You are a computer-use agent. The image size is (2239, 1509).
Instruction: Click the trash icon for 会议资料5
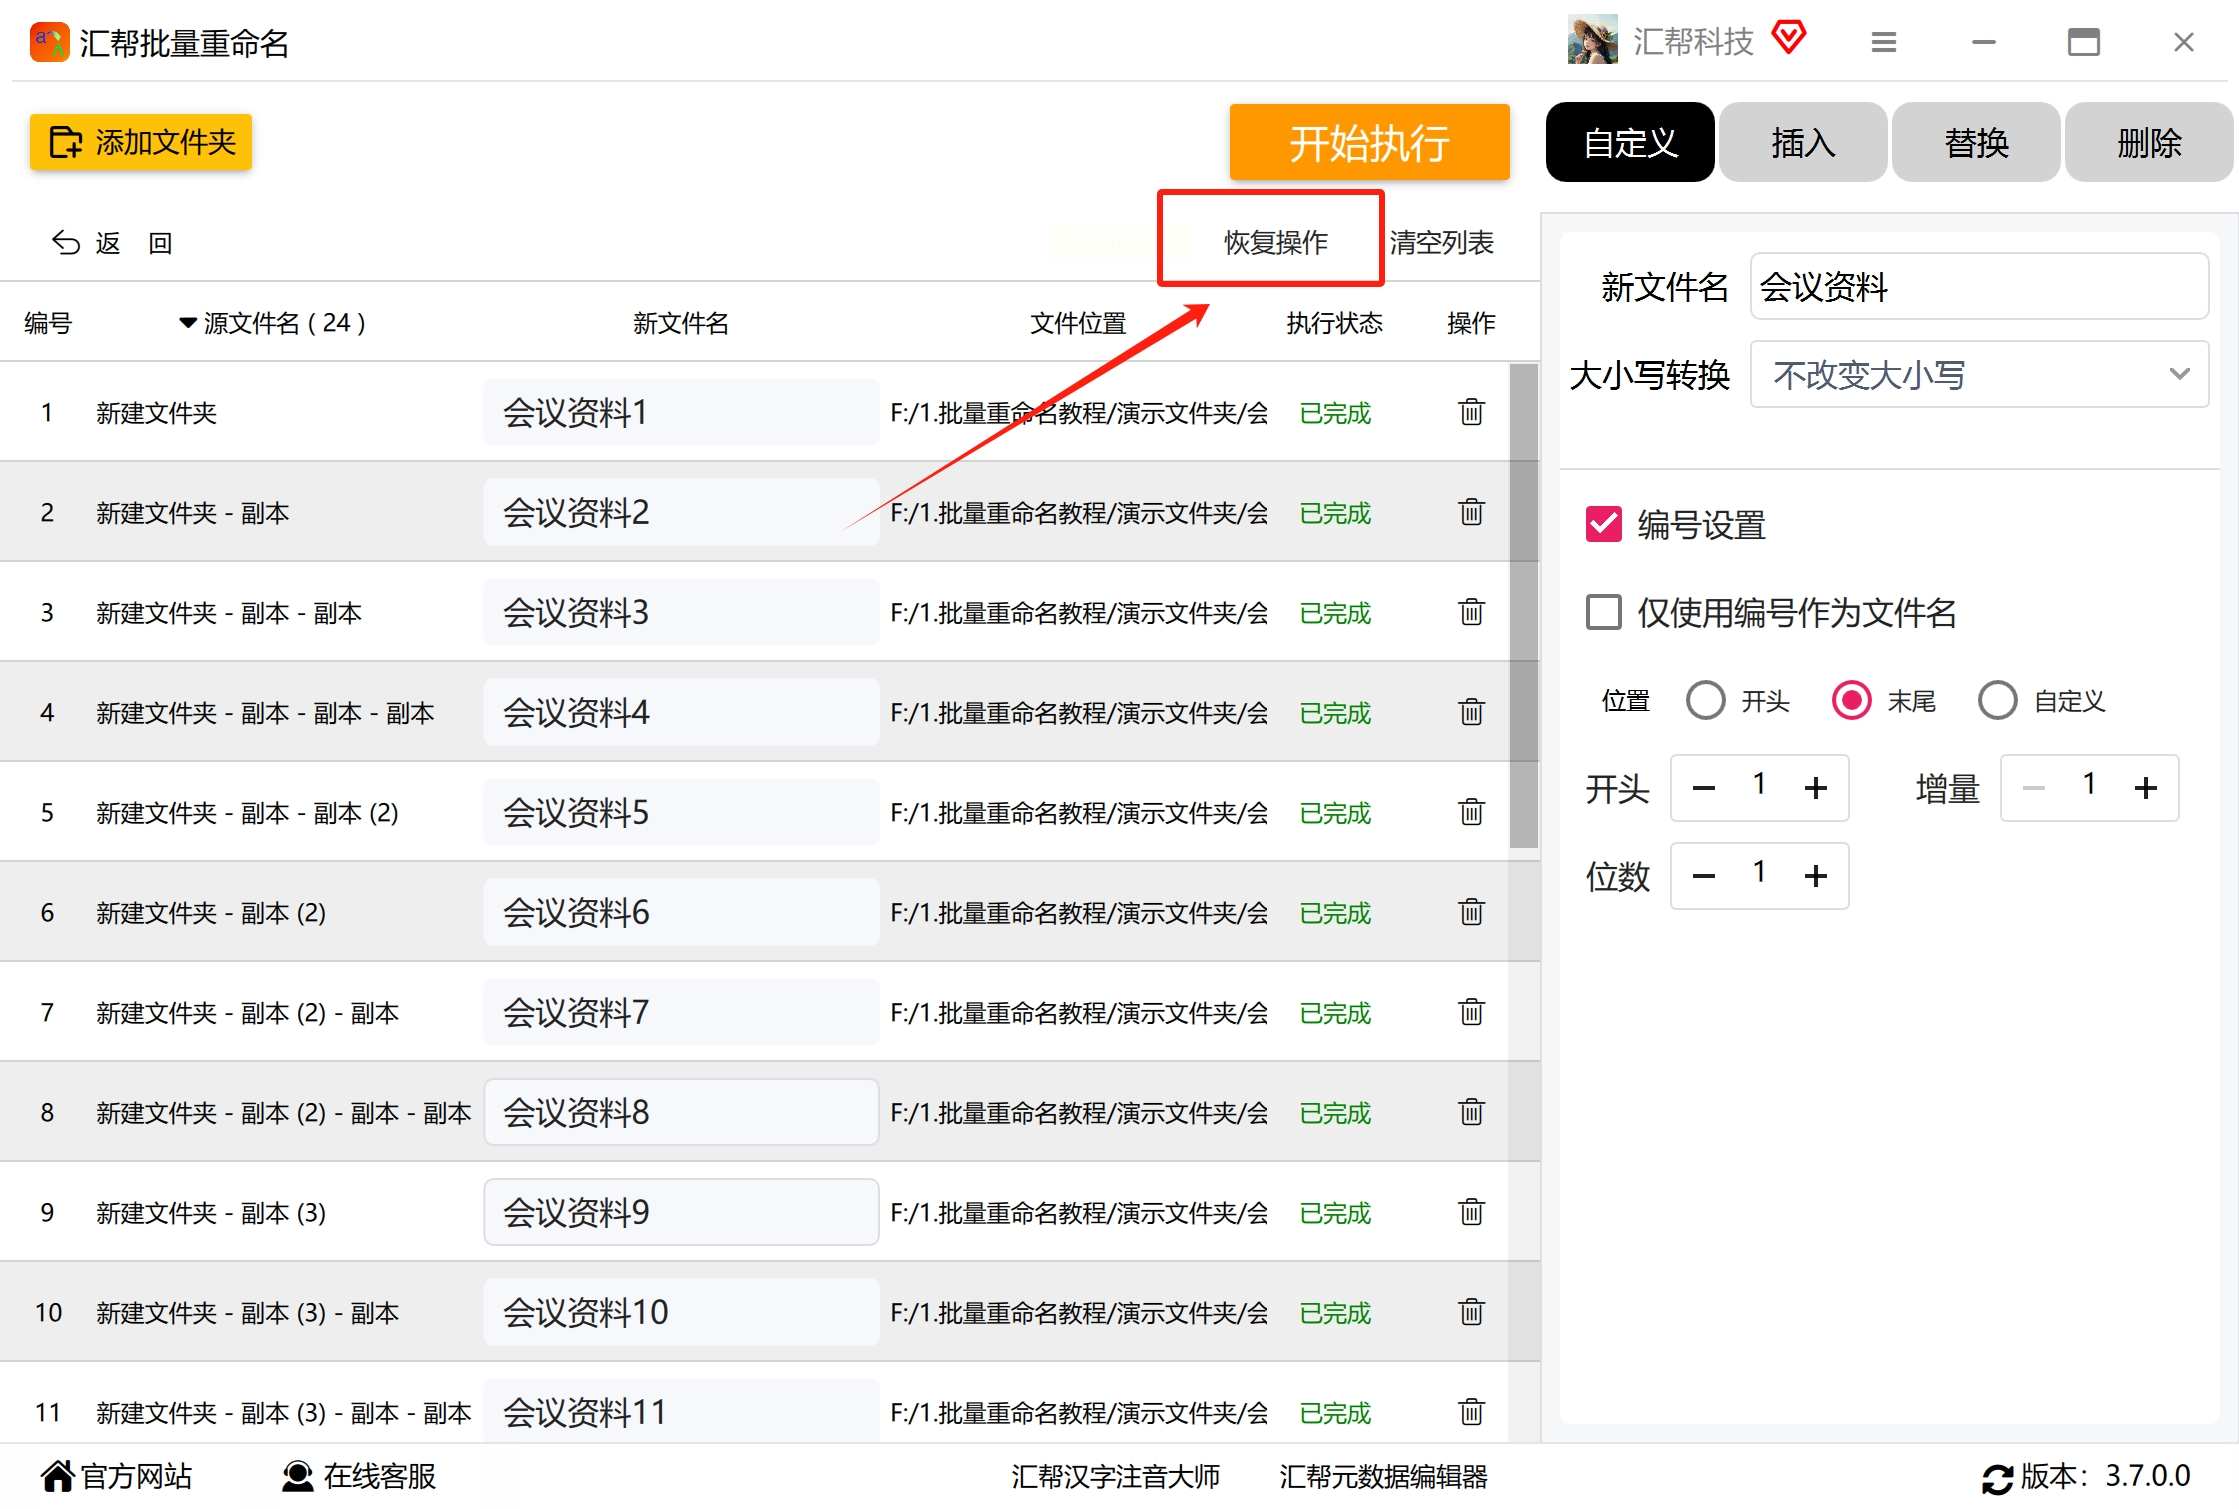point(1470,812)
